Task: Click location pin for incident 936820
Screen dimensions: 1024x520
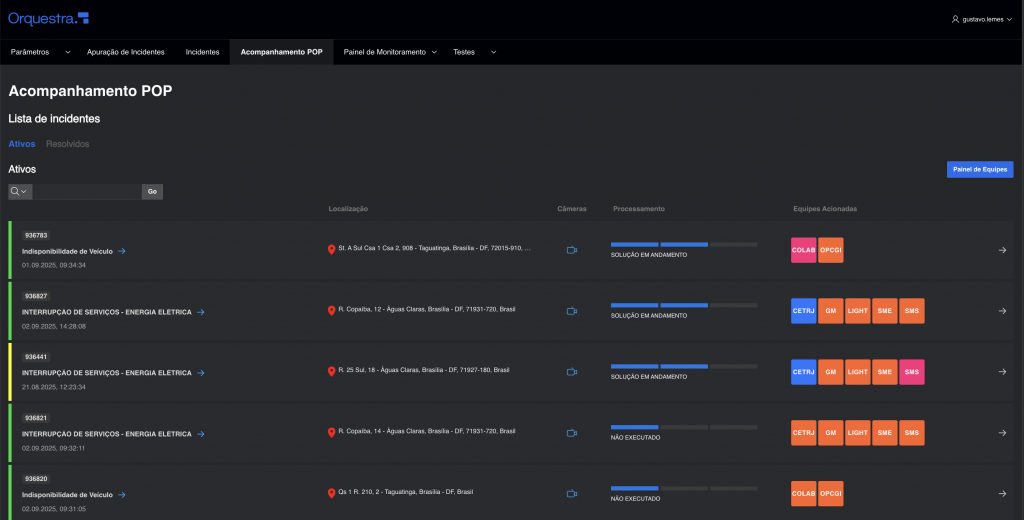Action: (332, 494)
